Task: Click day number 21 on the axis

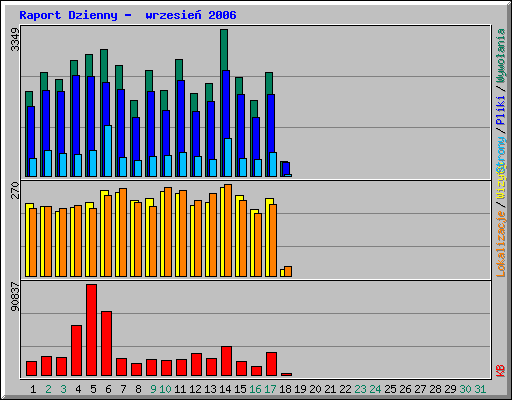Action: [x=330, y=389]
